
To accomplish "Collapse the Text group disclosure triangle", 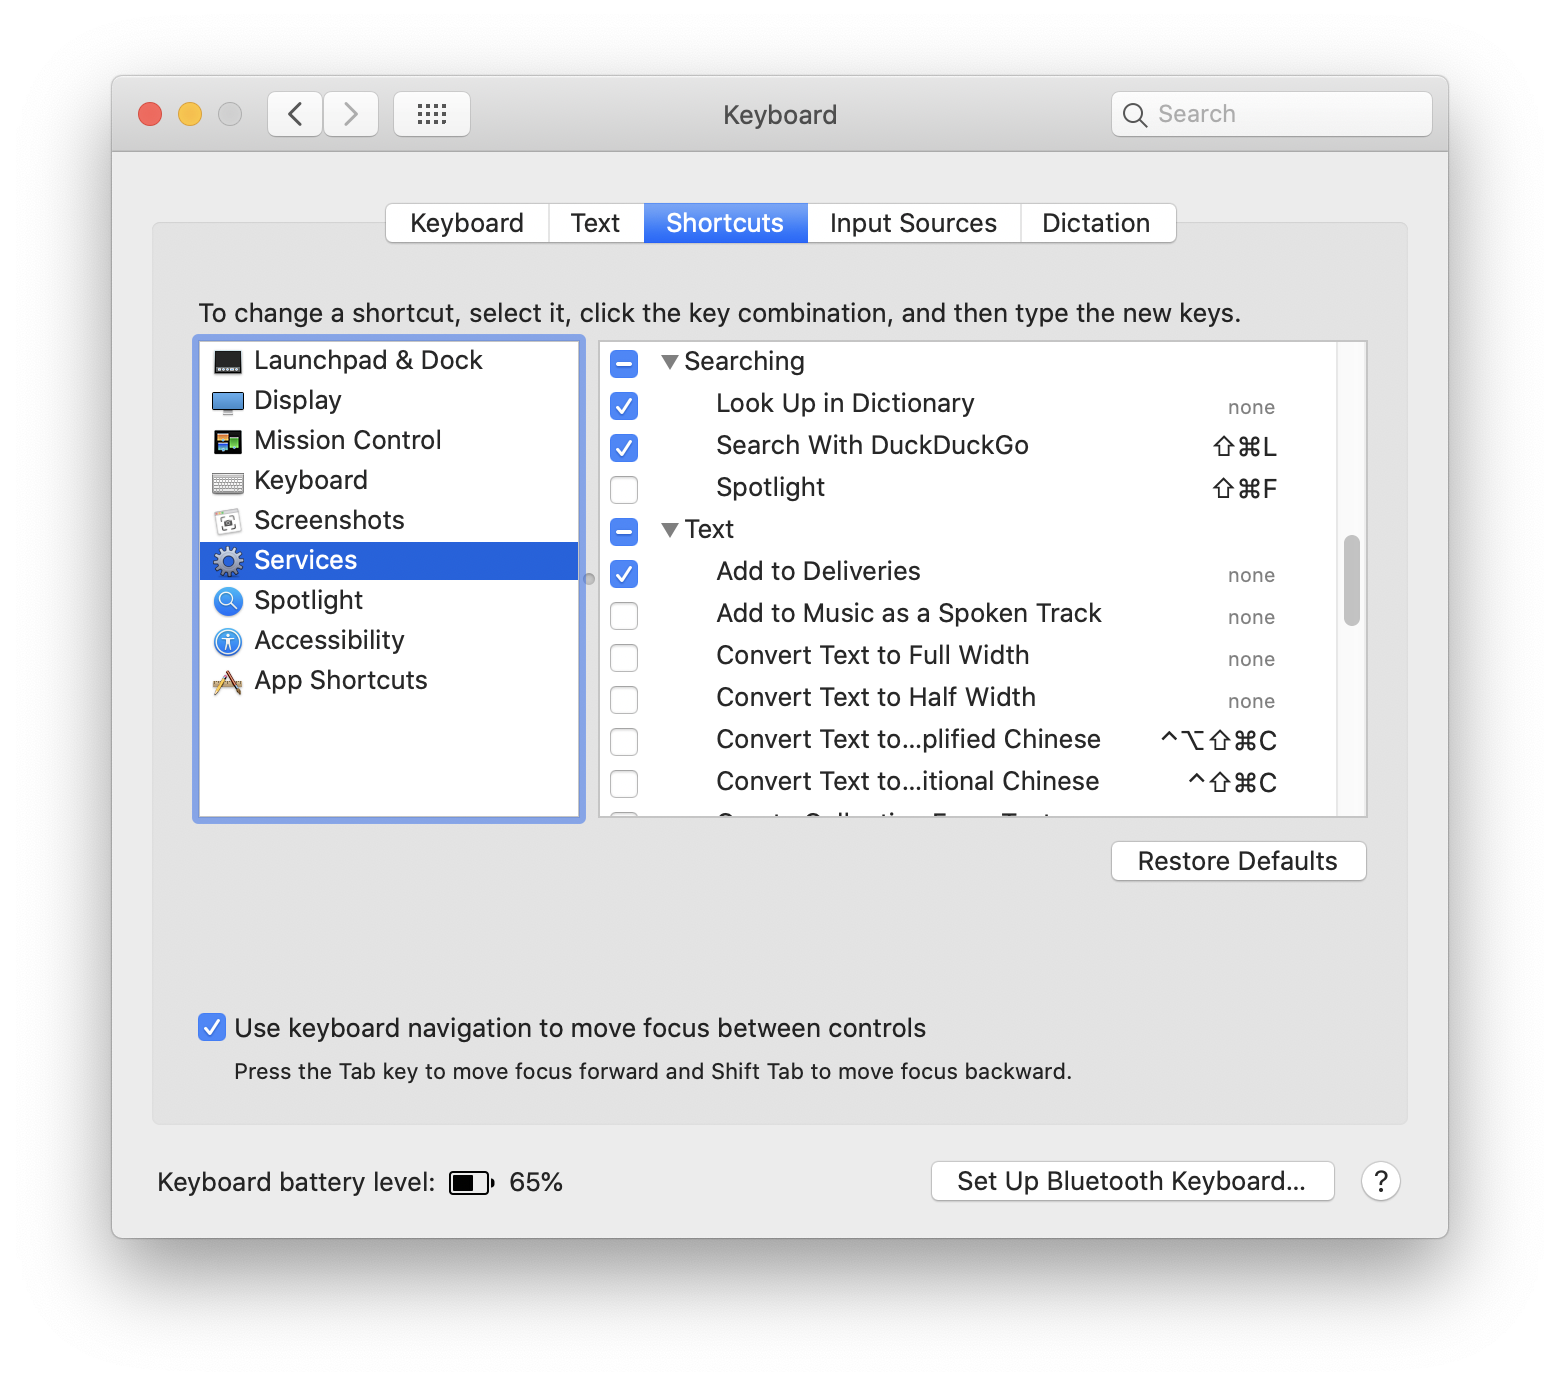I will [670, 529].
